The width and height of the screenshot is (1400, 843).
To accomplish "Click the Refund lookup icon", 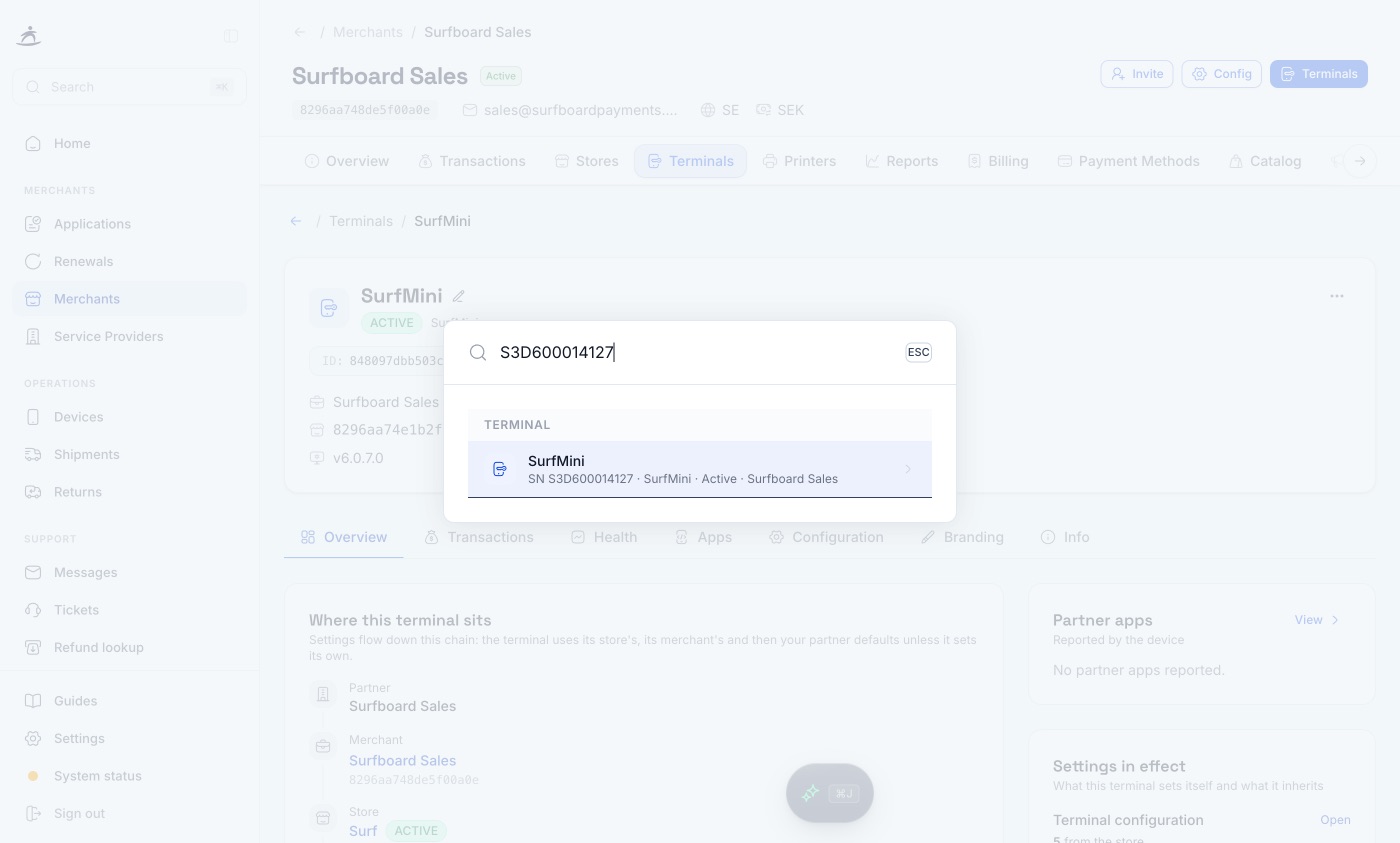I will 33,648.
